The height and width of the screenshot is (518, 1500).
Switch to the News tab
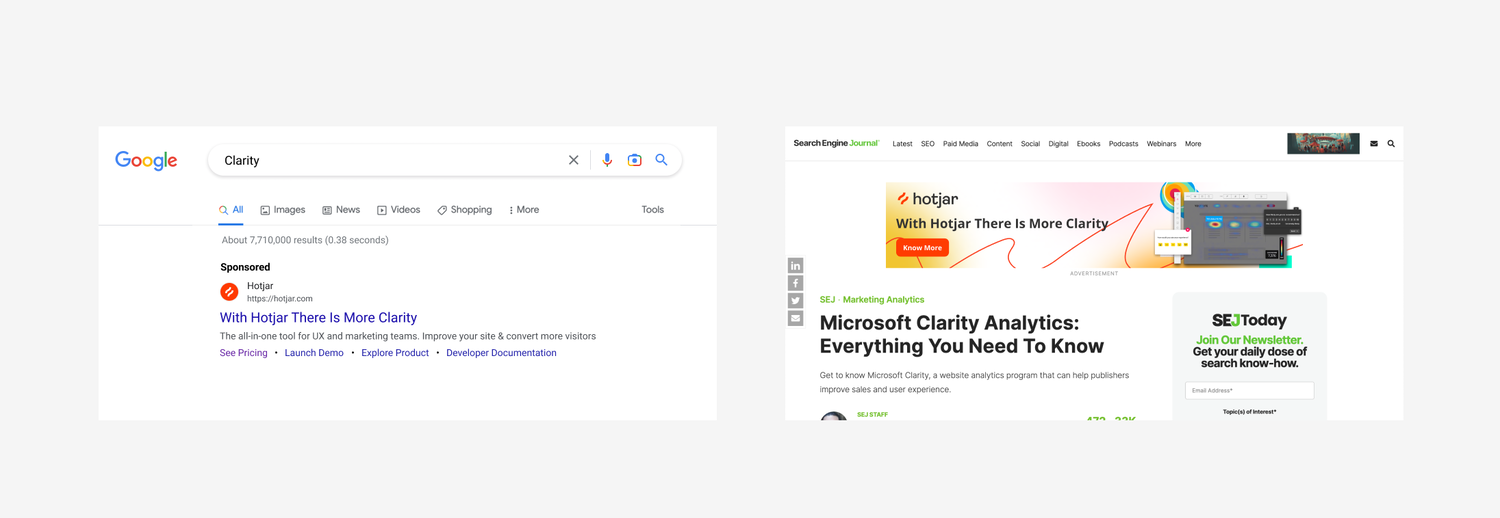tap(341, 210)
